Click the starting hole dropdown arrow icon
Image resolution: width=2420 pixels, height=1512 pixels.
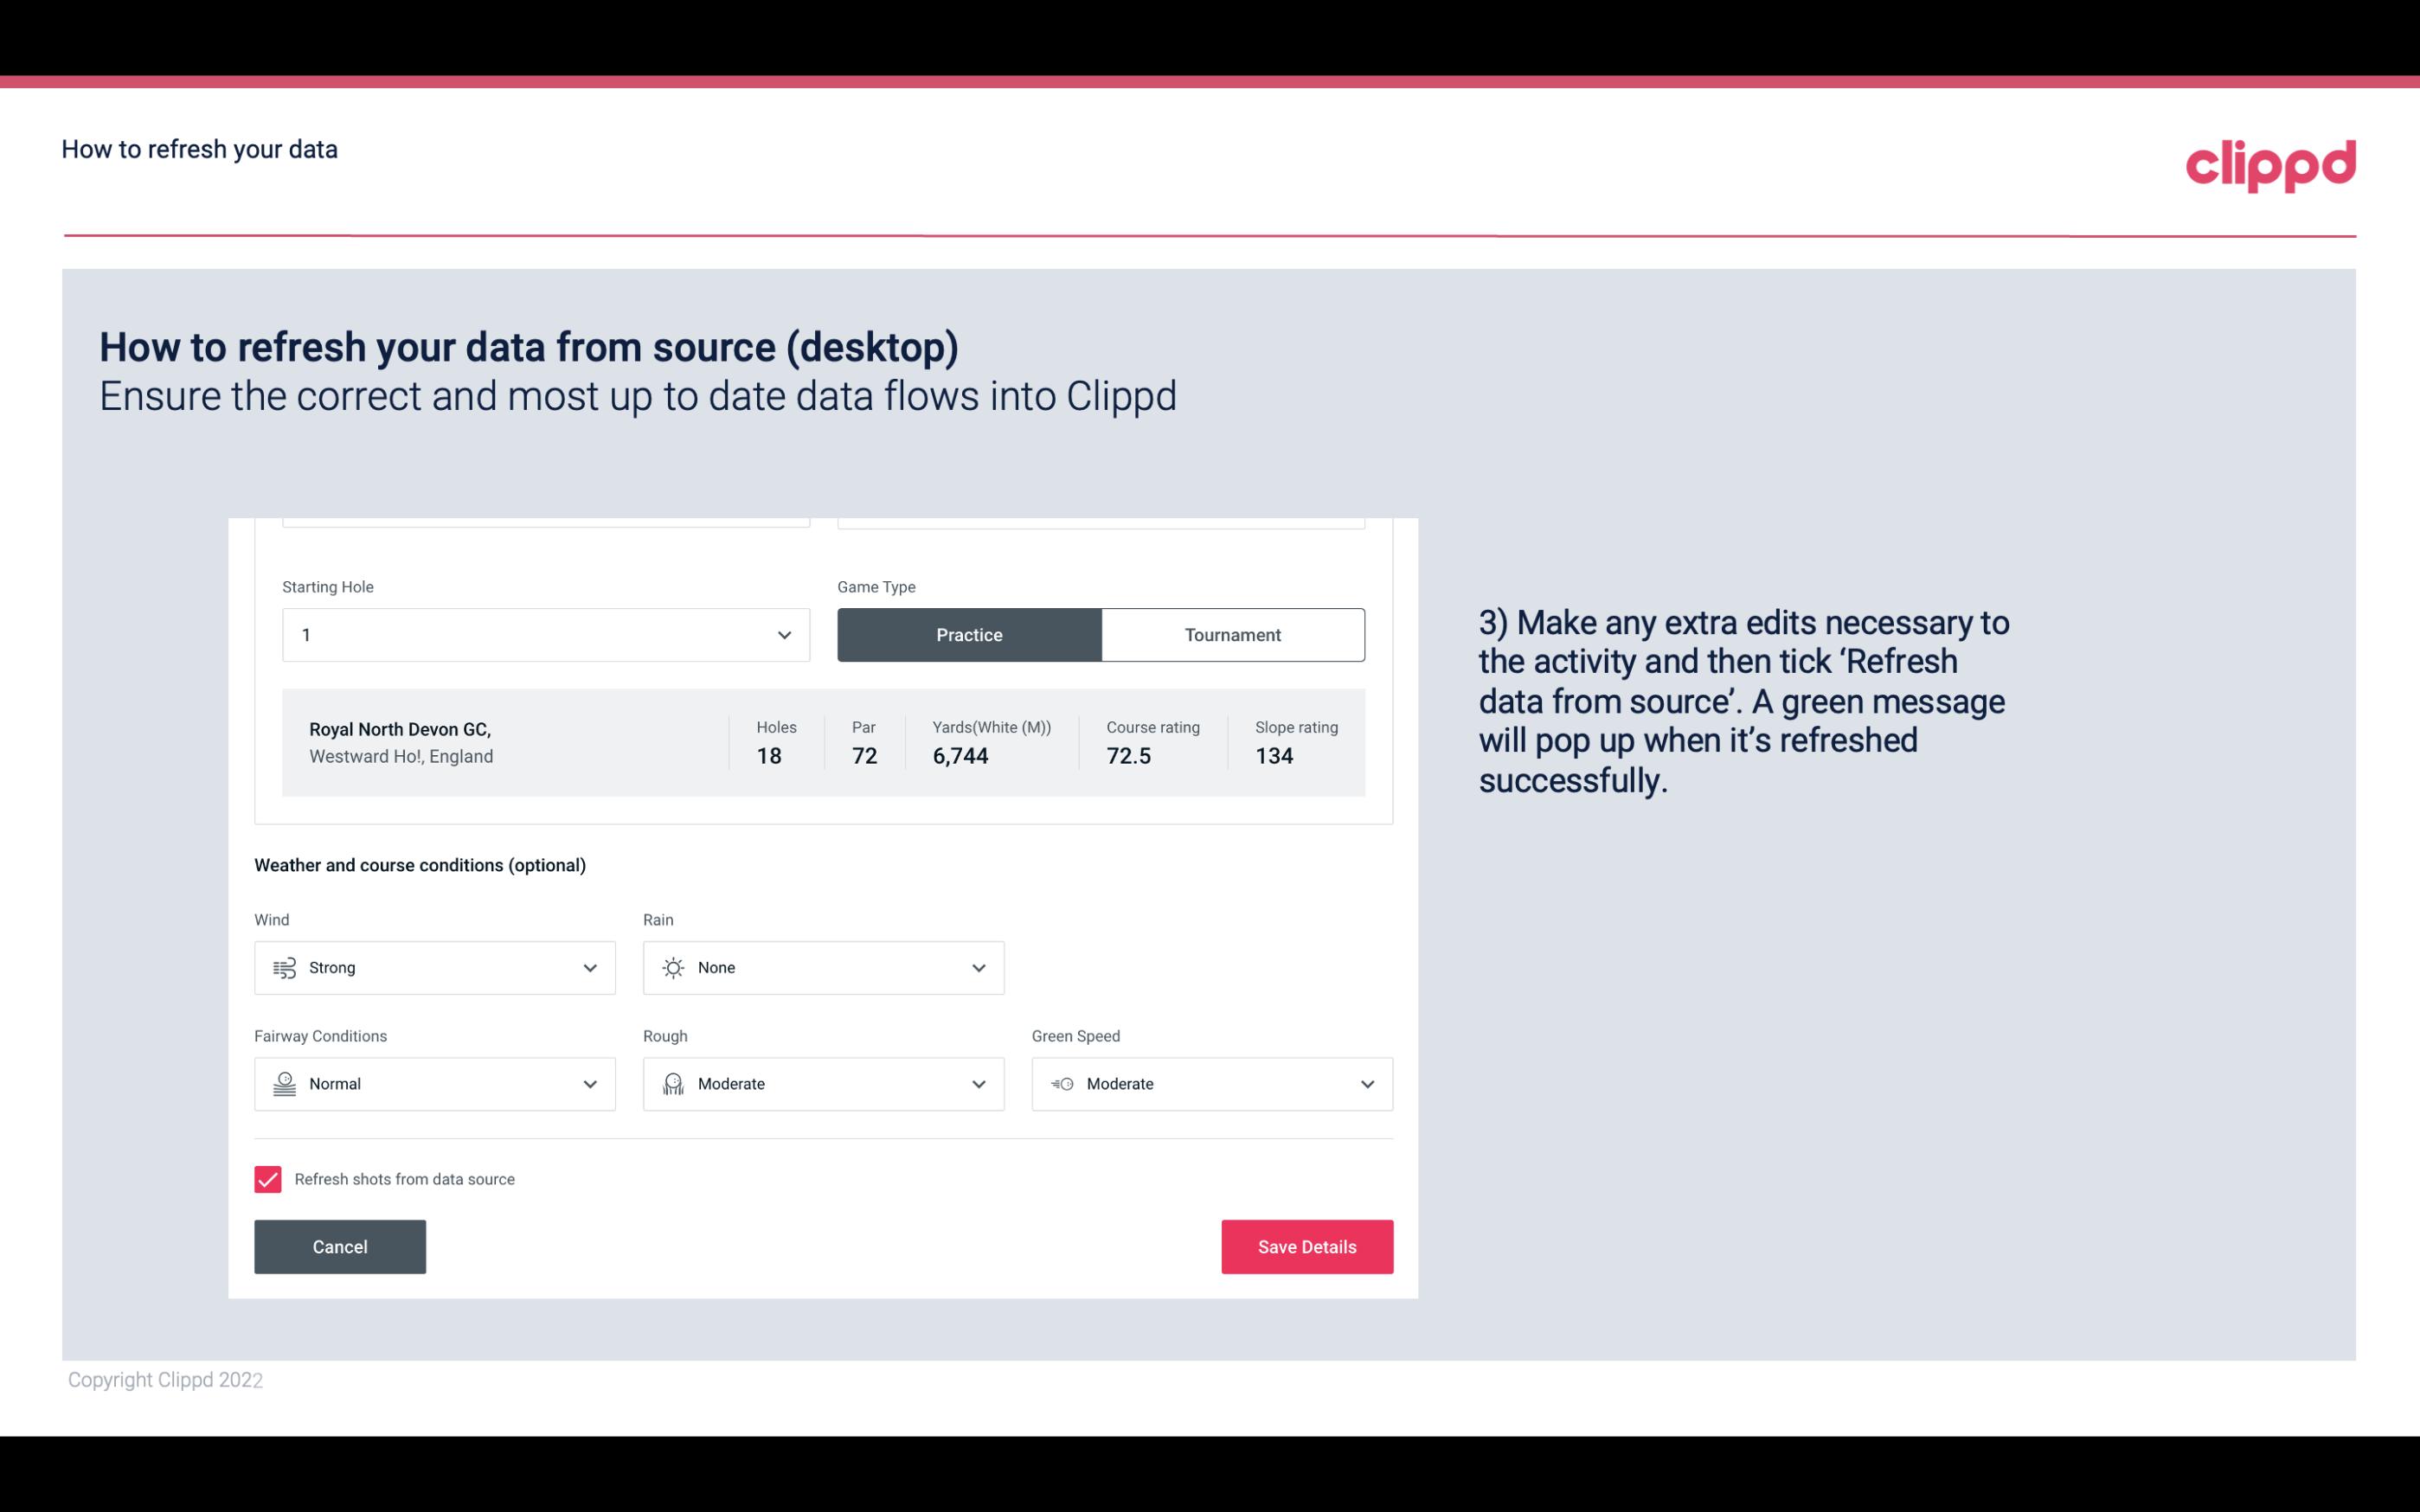coord(784,634)
